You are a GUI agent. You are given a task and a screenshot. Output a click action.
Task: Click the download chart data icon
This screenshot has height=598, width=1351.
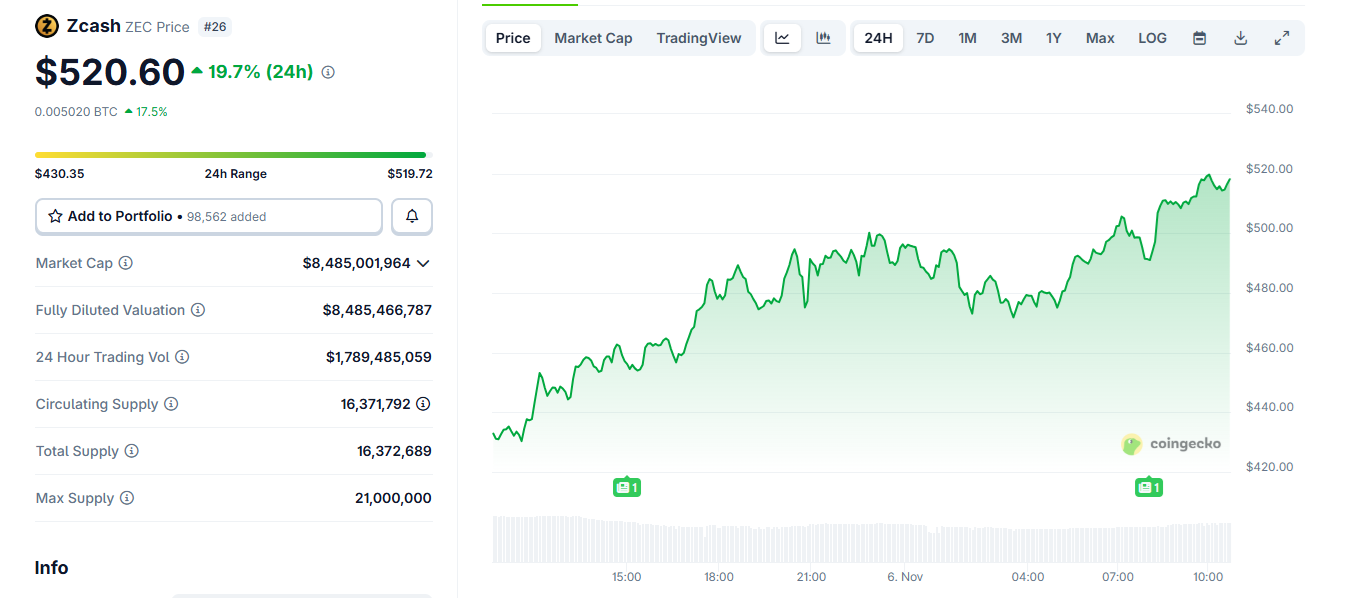(1240, 37)
